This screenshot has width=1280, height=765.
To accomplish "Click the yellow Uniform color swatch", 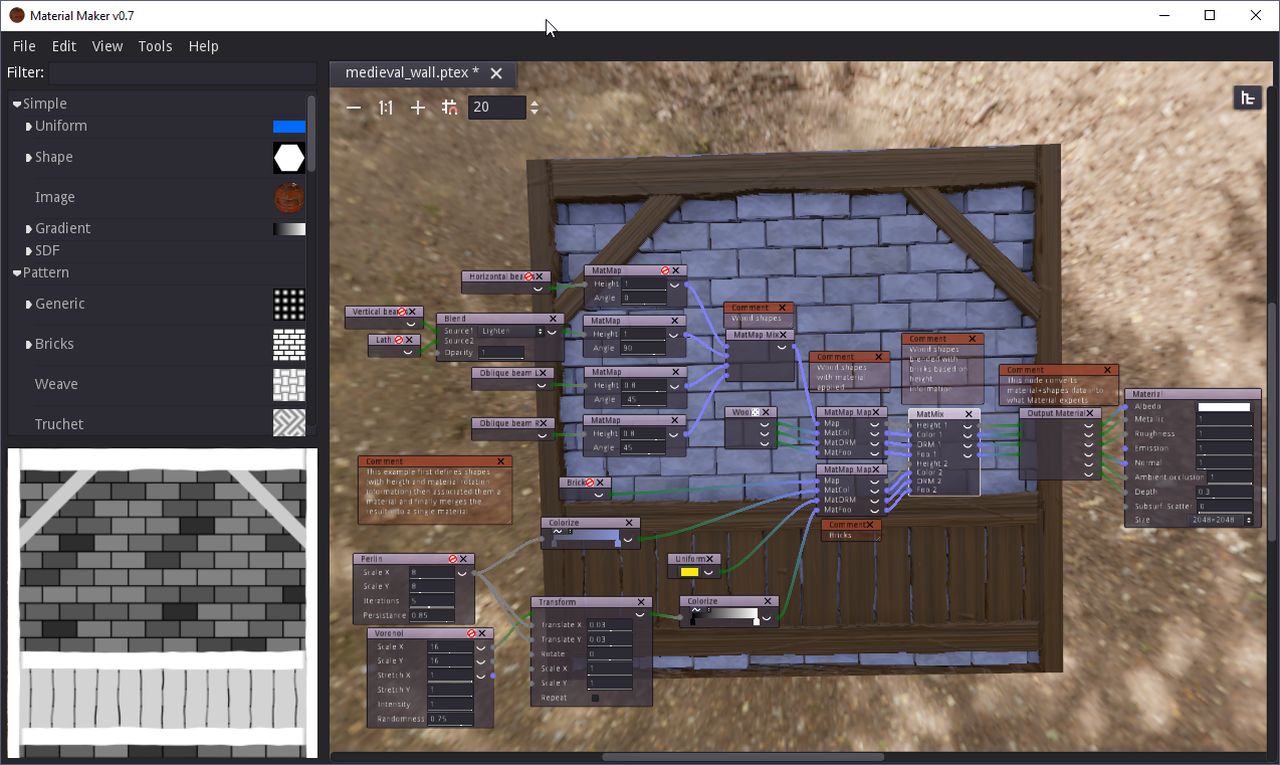I will (x=689, y=572).
